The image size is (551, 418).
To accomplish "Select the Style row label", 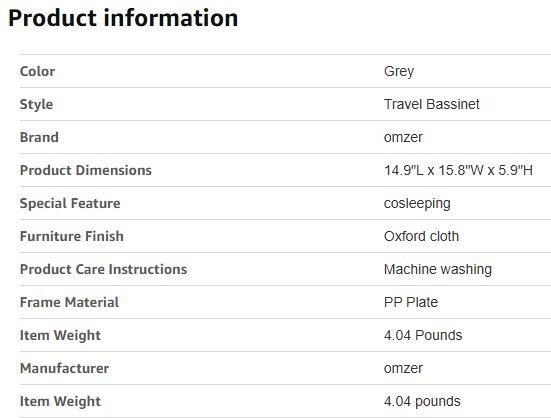I will [x=36, y=104].
